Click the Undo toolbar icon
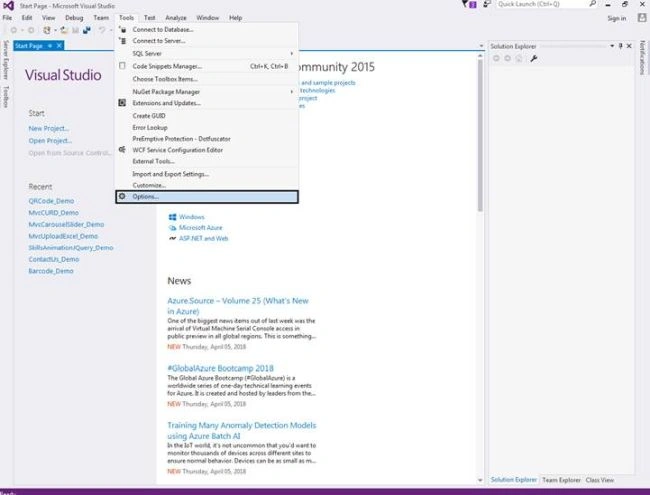The width and height of the screenshot is (650, 495). tap(102, 30)
